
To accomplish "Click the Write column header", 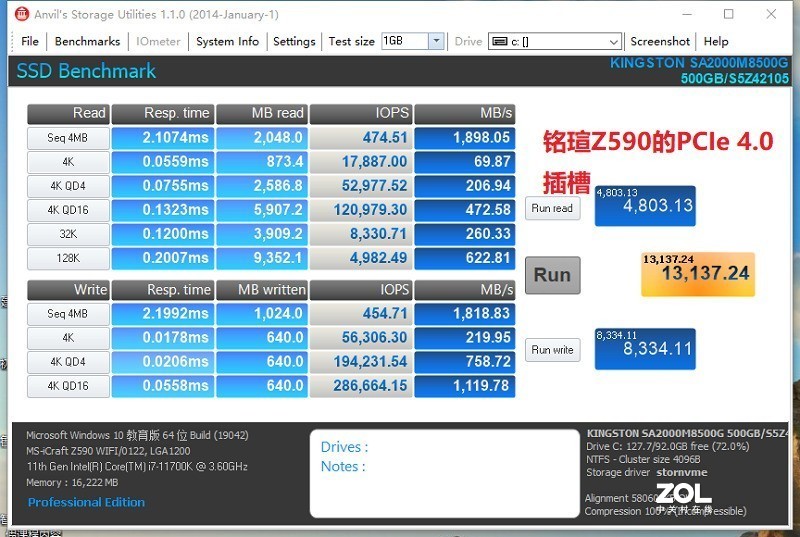I will (x=68, y=290).
